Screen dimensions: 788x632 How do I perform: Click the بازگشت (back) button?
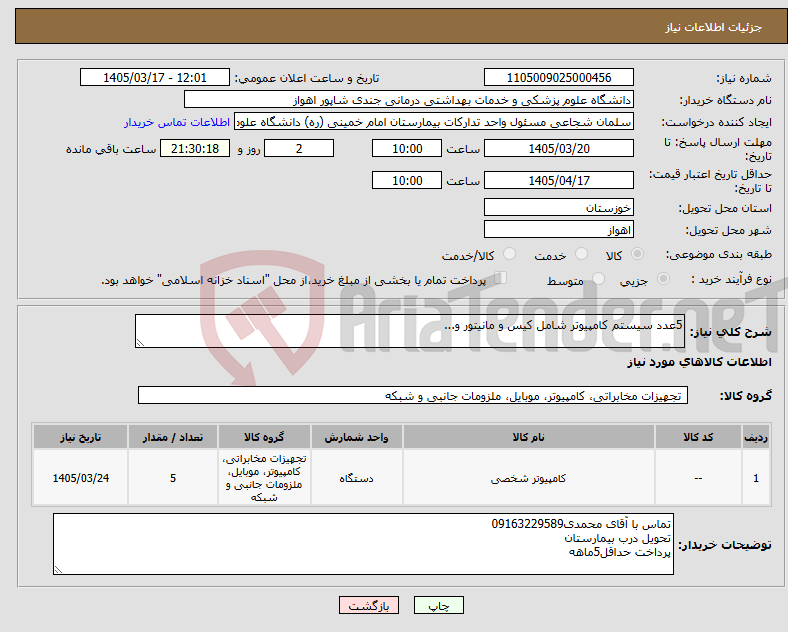[369, 605]
